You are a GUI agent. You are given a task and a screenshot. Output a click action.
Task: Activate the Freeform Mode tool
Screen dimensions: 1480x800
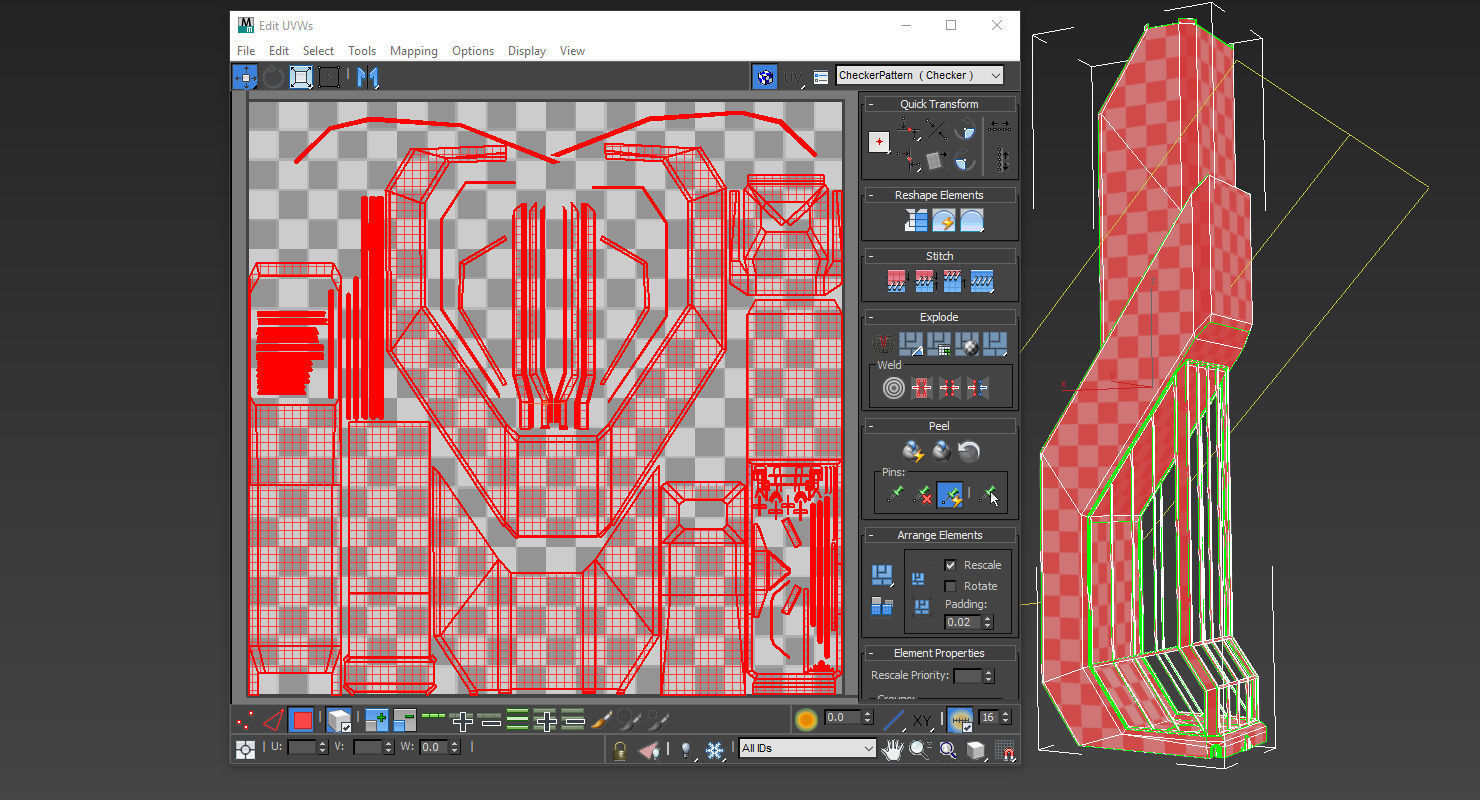tap(329, 77)
